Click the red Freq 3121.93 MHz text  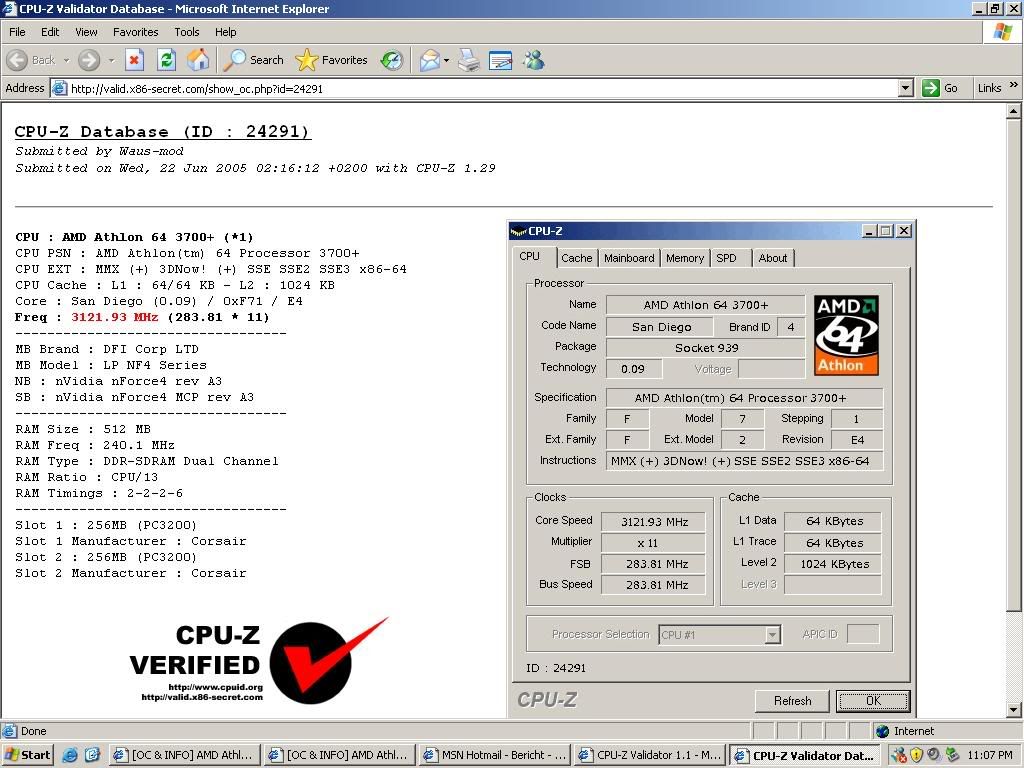click(x=114, y=317)
